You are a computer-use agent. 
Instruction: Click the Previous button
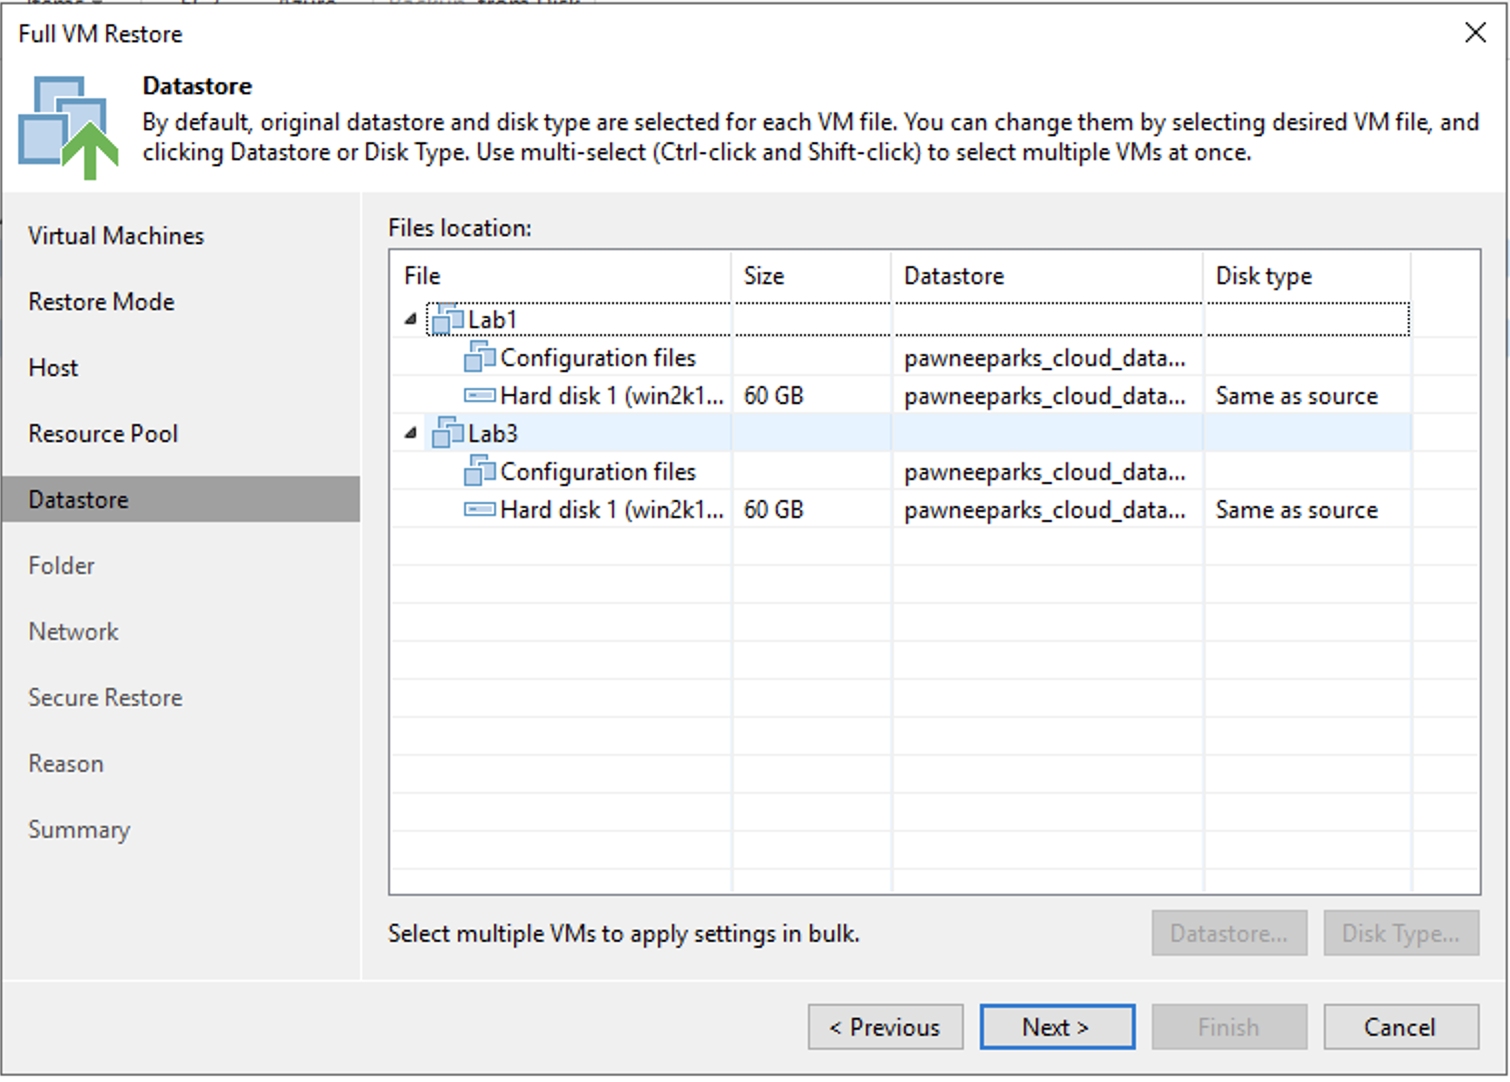[885, 1027]
